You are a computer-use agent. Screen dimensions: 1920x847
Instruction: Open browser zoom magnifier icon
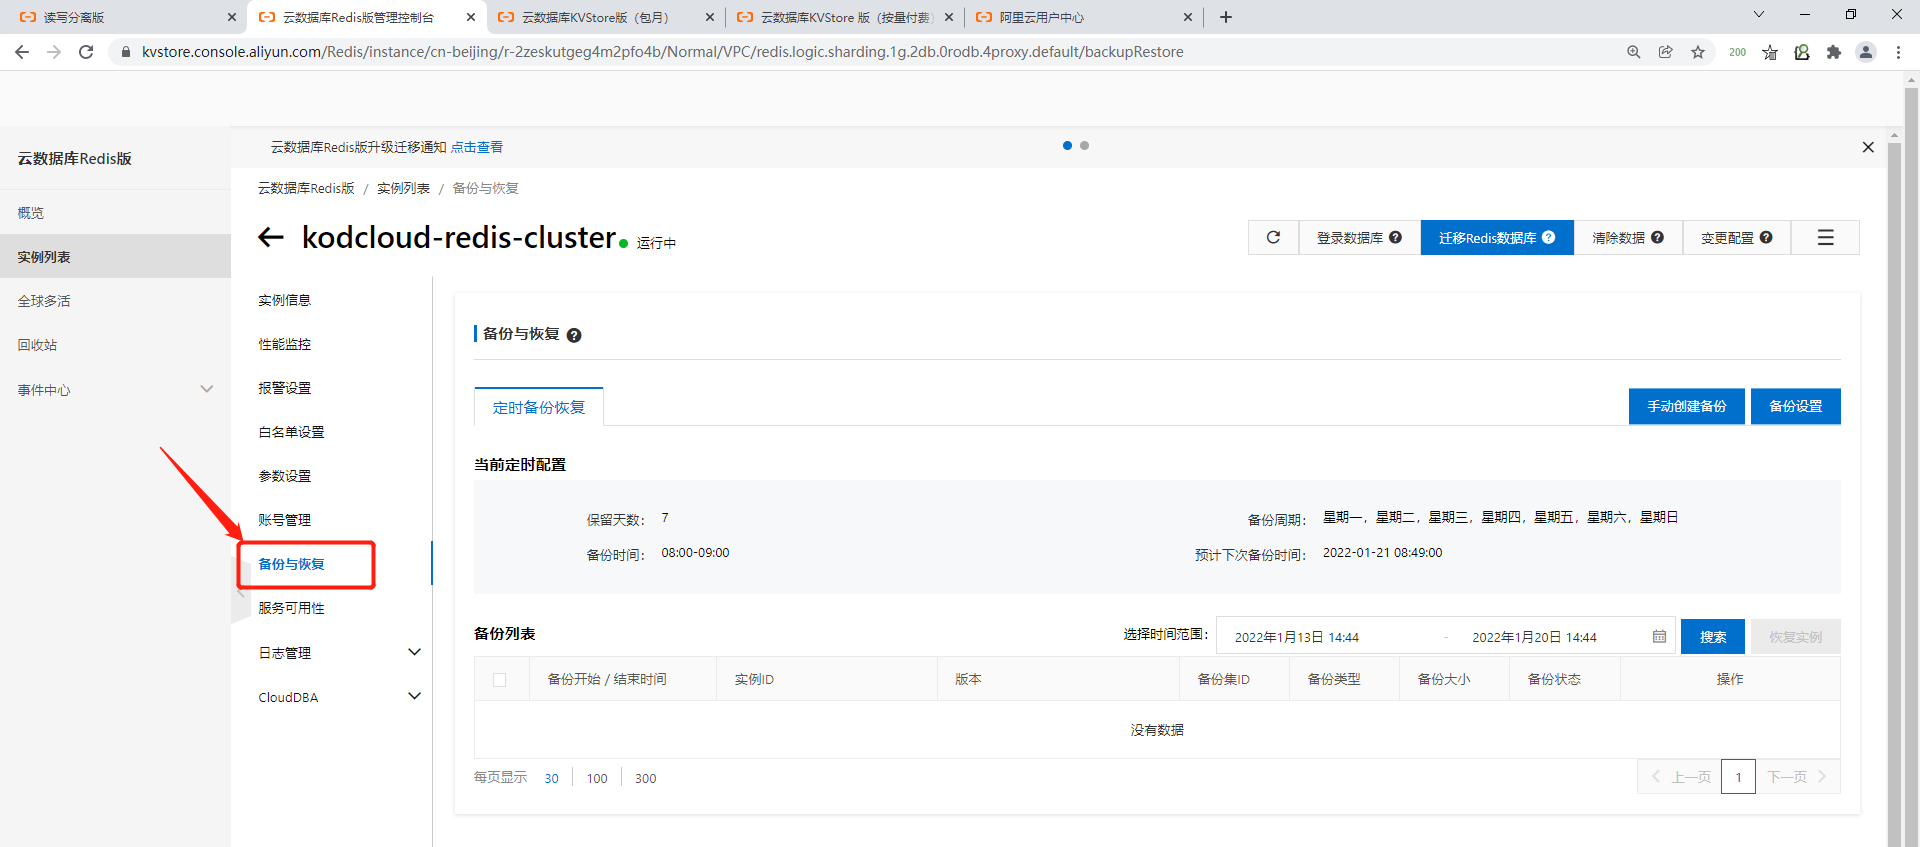[x=1634, y=52]
